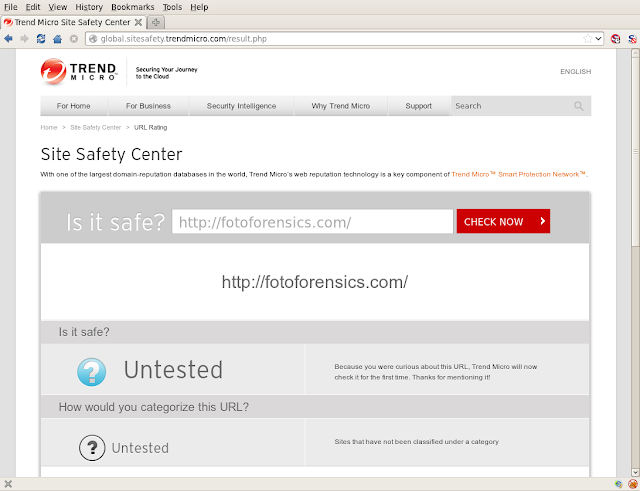Click the large http://fotoforensics.com/ result text
This screenshot has height=491, width=640.
pyautogui.click(x=315, y=282)
